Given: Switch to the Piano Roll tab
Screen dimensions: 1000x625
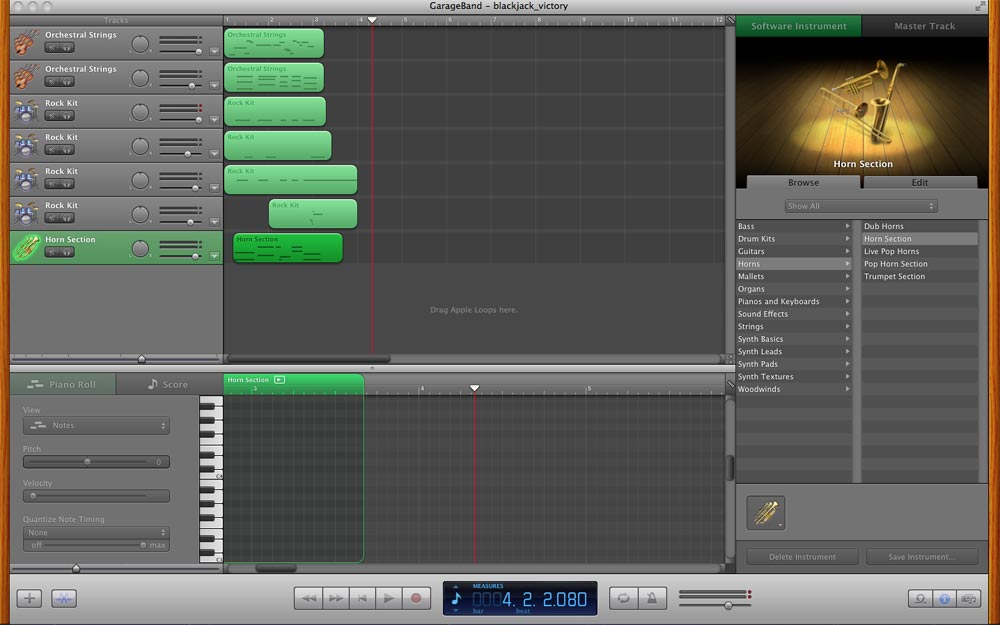Looking at the screenshot, I should pos(62,385).
